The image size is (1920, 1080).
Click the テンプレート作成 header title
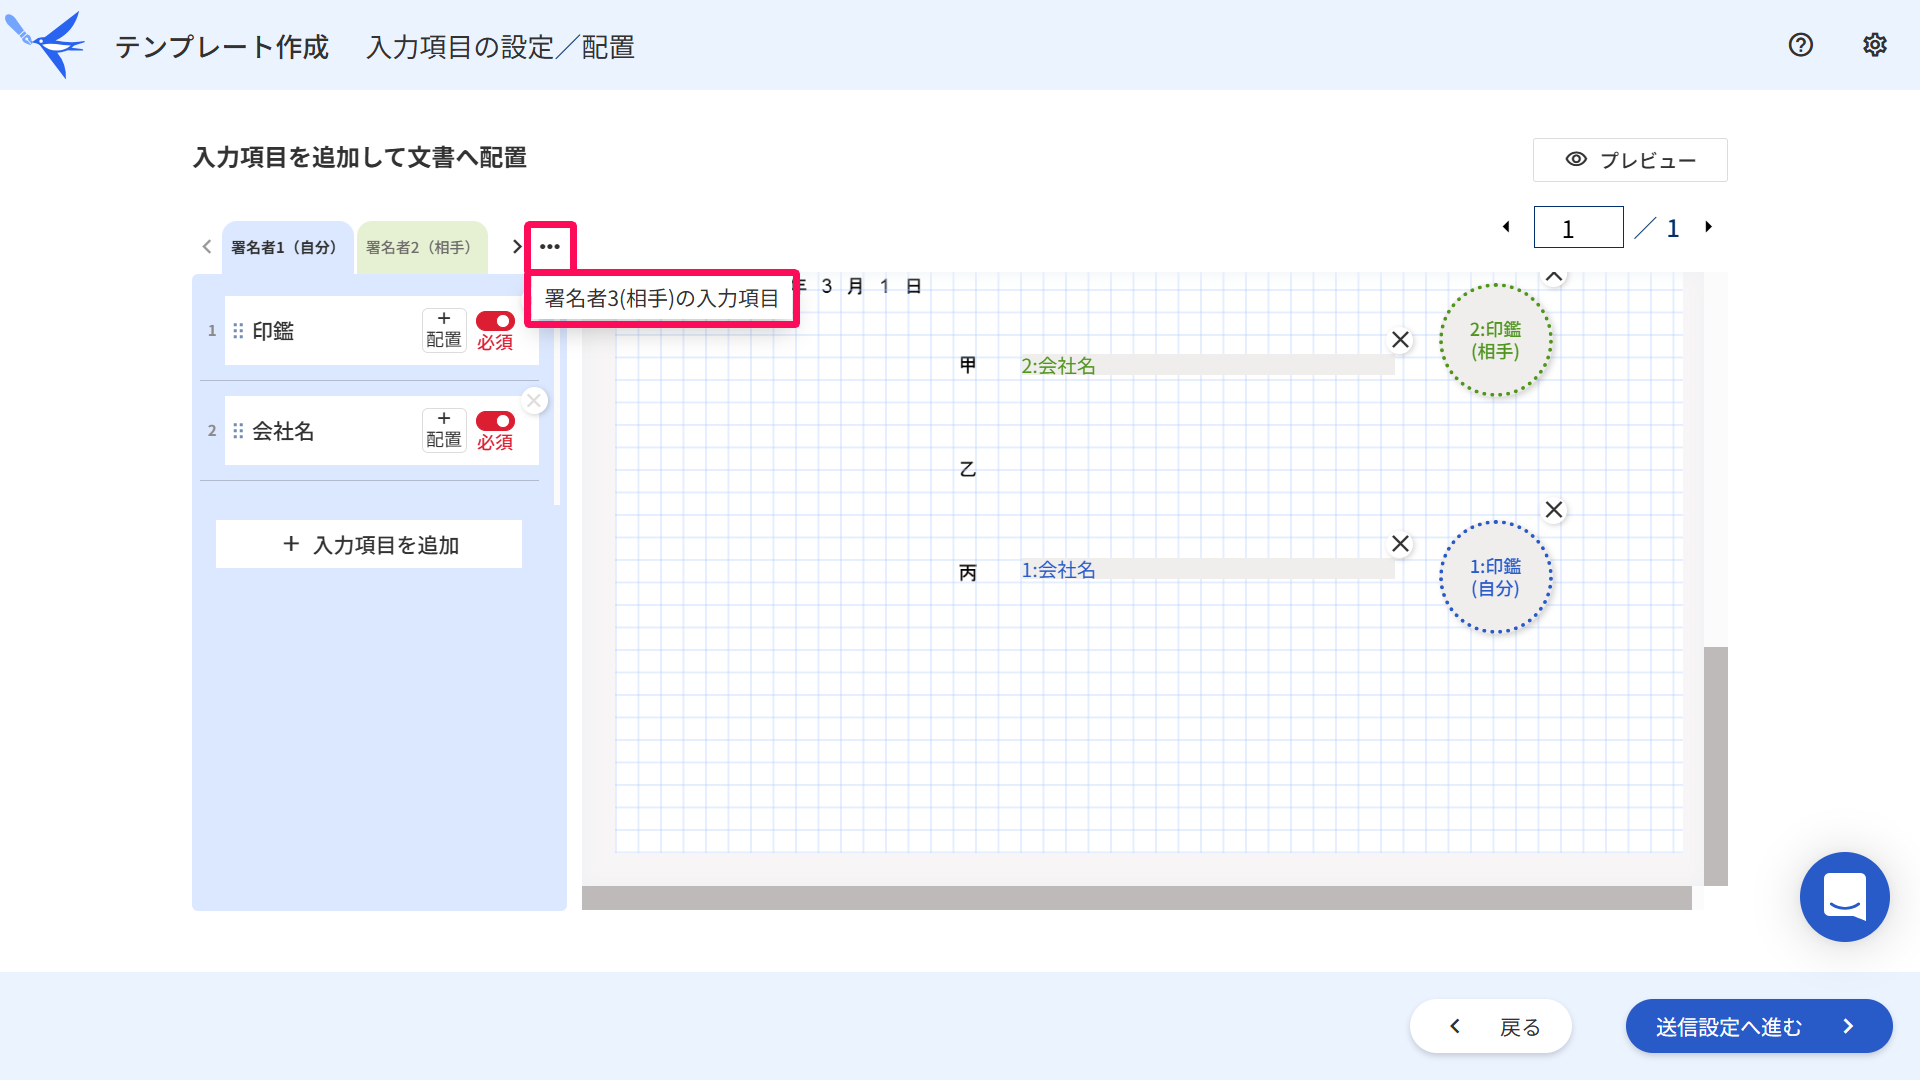coord(222,47)
